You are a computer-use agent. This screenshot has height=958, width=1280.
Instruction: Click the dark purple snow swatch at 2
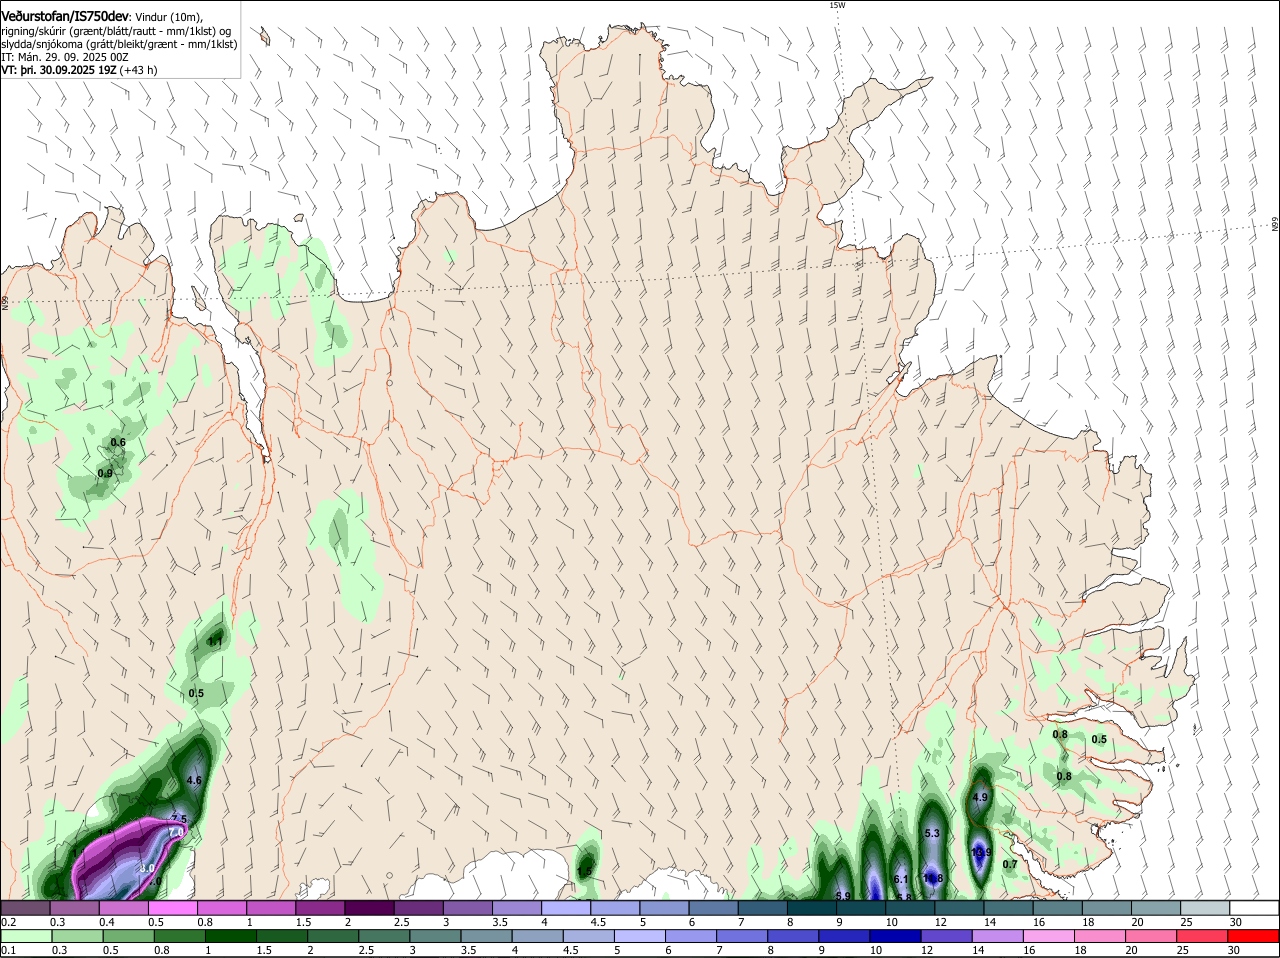[370, 908]
